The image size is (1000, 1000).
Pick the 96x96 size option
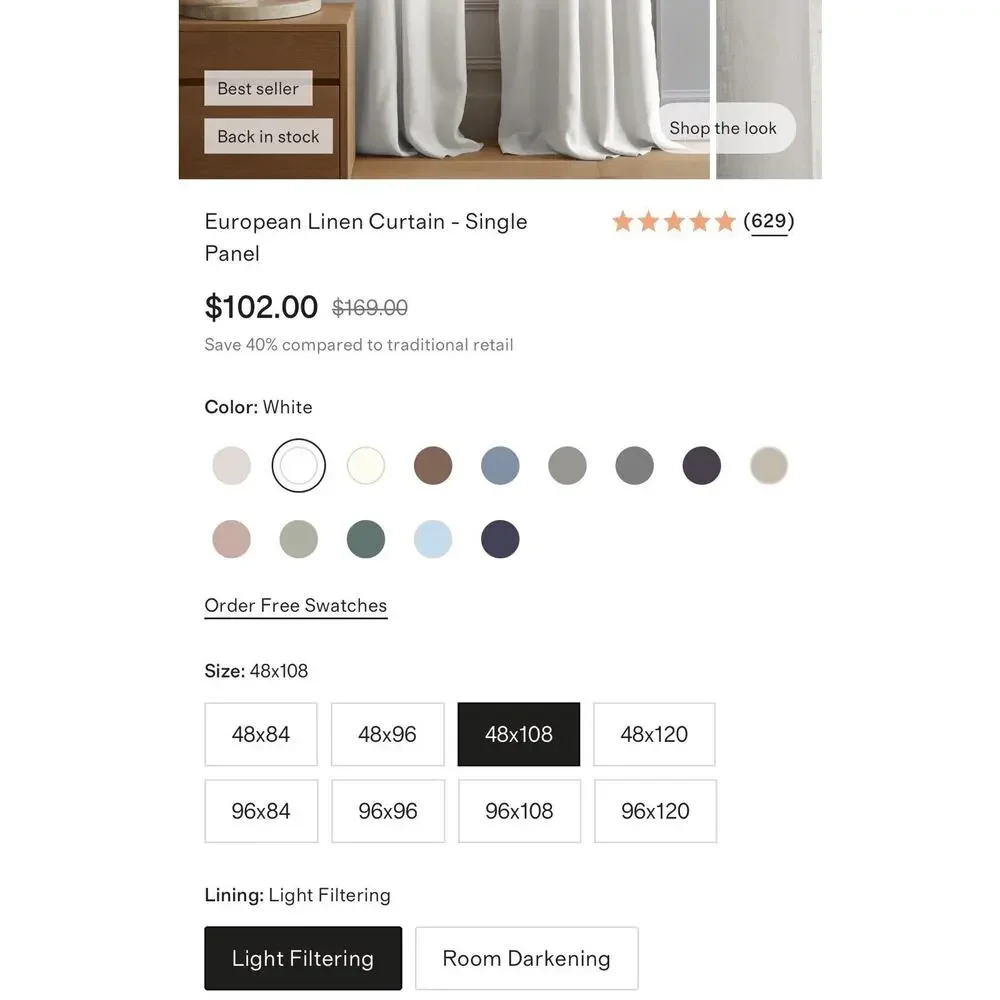[x=388, y=811]
